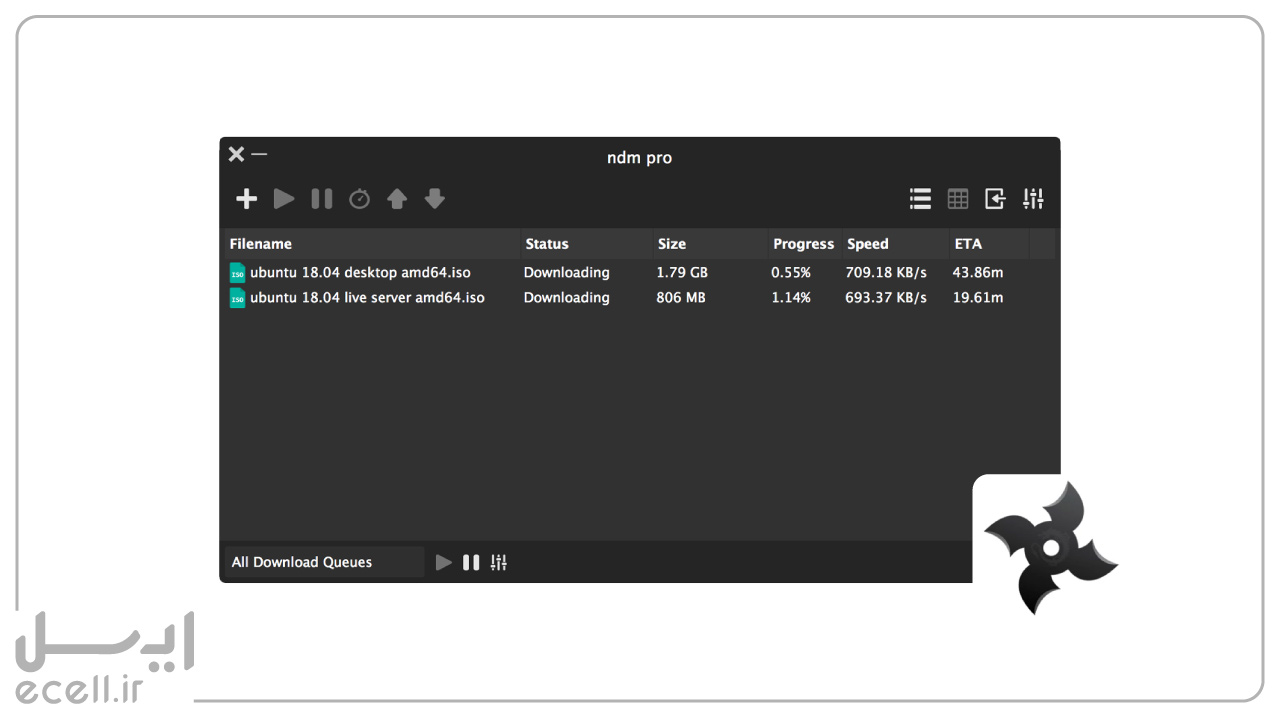This screenshot has width=1280, height=720.
Task: Move download up in queue arrow
Action: coord(397,199)
